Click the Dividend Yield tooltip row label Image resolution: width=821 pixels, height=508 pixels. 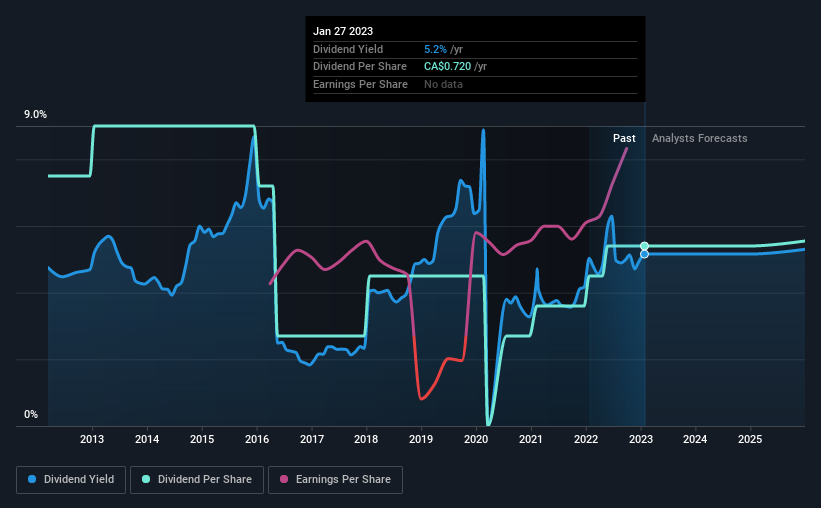tap(348, 49)
